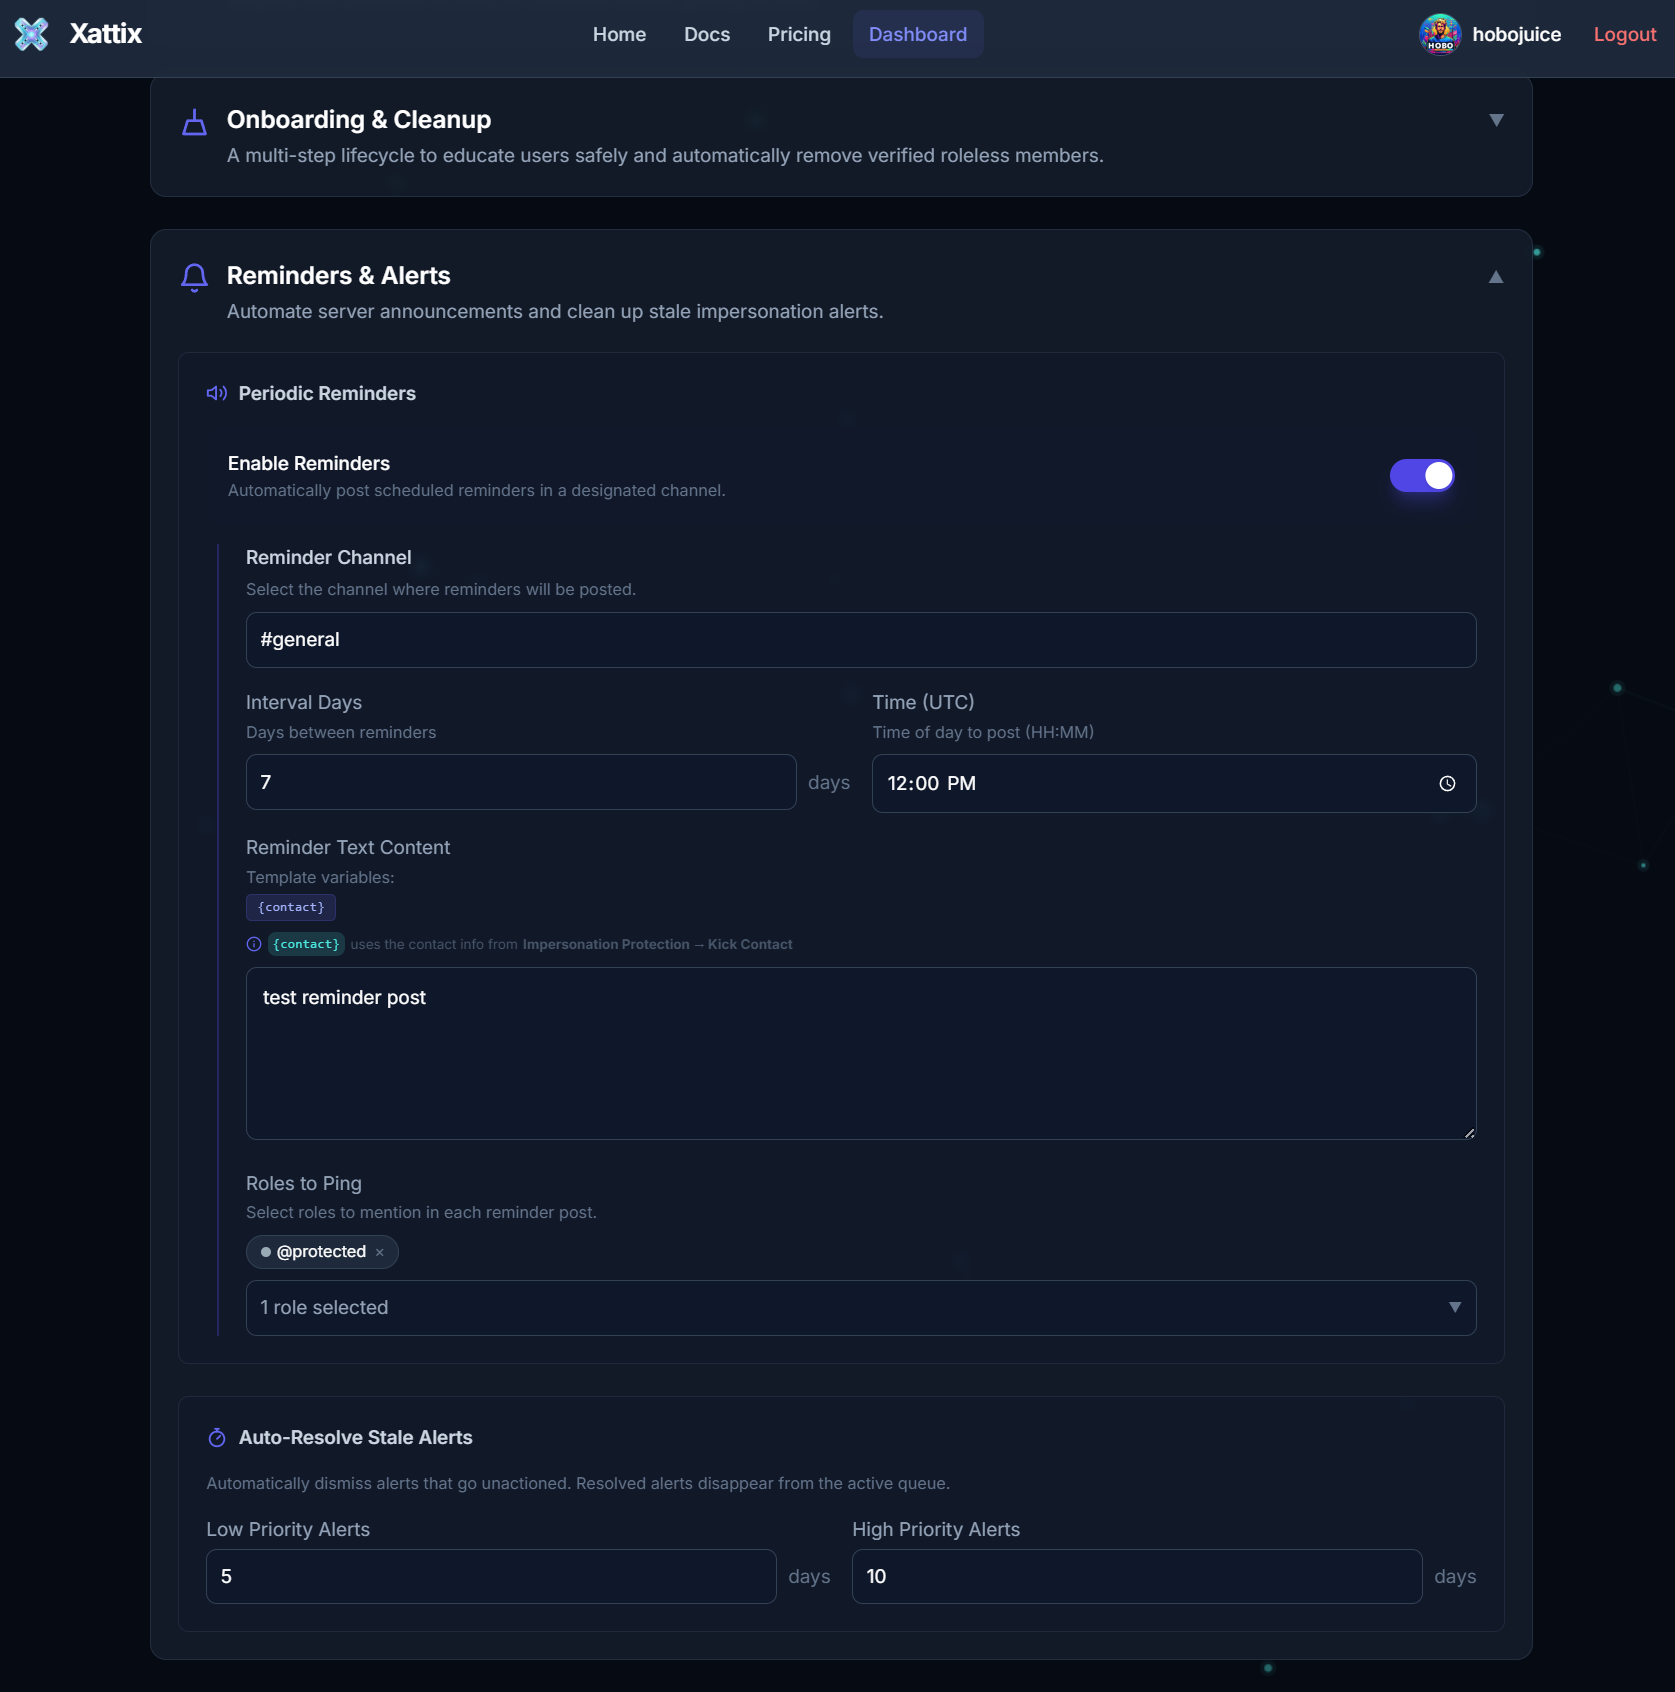Image resolution: width=1675 pixels, height=1692 pixels.
Task: Focus the Low Priority Alerts days field
Action: (x=491, y=1577)
